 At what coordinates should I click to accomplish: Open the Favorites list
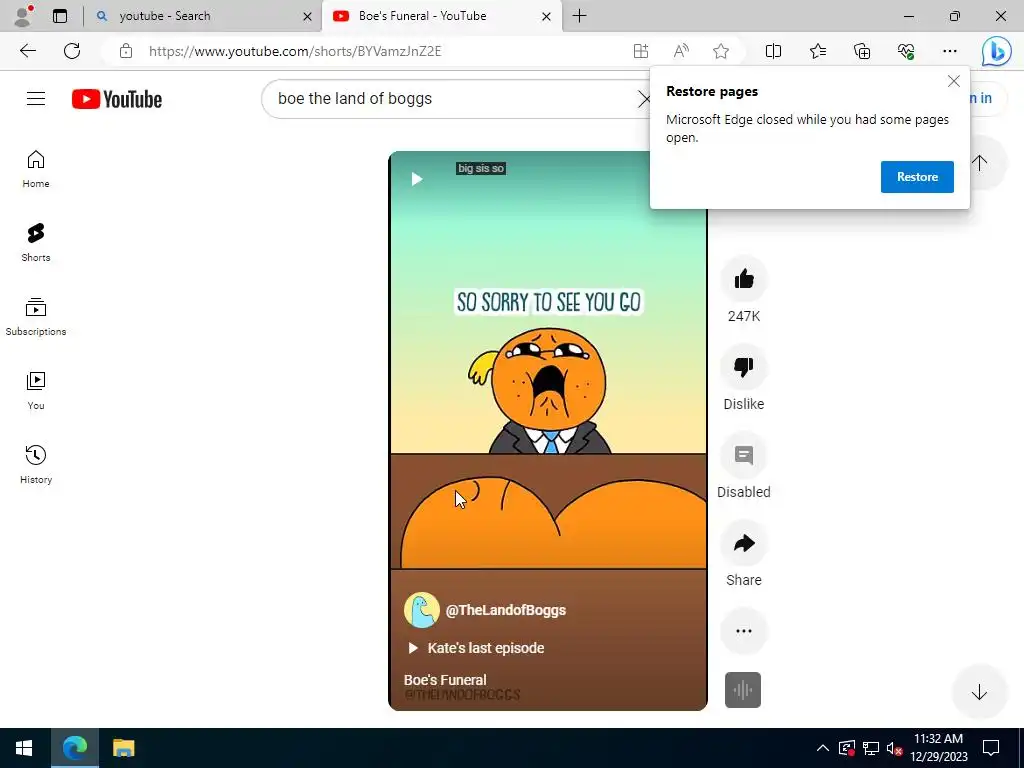(818, 51)
